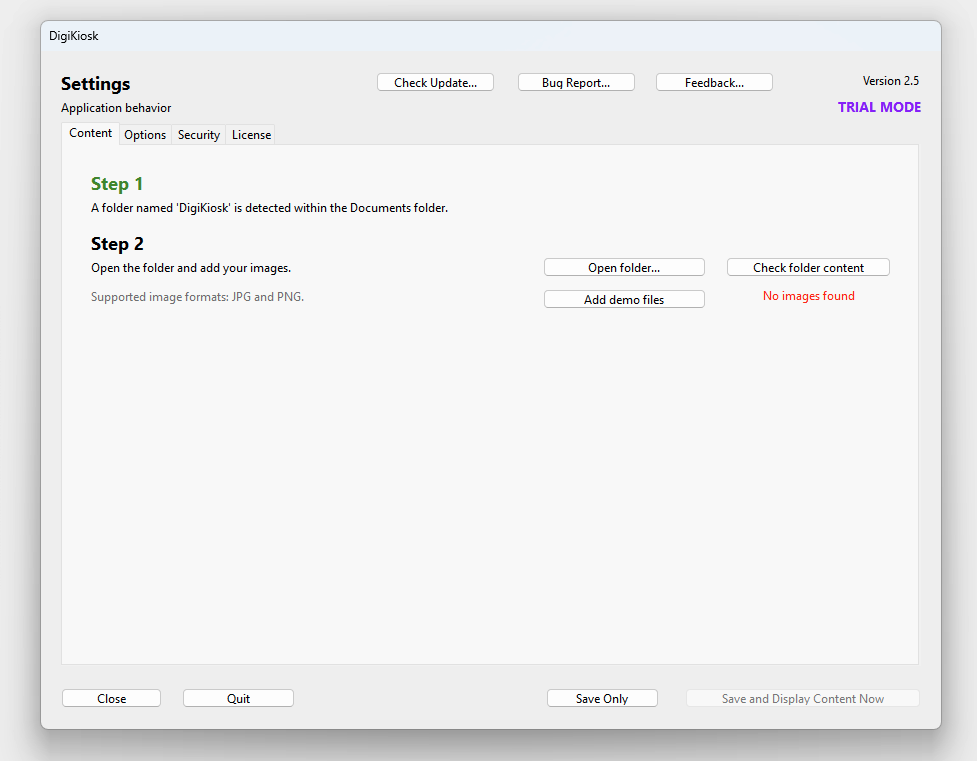Click Save and Display Content Now
This screenshot has width=977, height=761.
802,699
